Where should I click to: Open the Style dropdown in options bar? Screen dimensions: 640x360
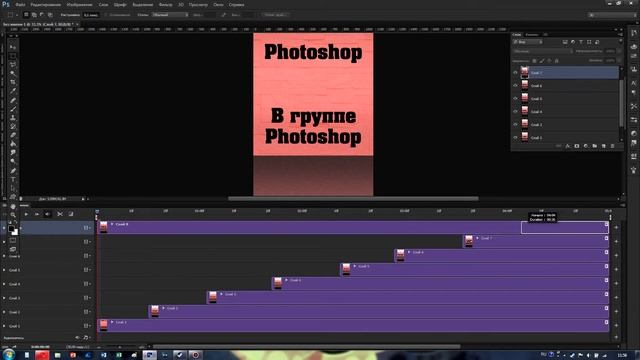(x=170, y=15)
